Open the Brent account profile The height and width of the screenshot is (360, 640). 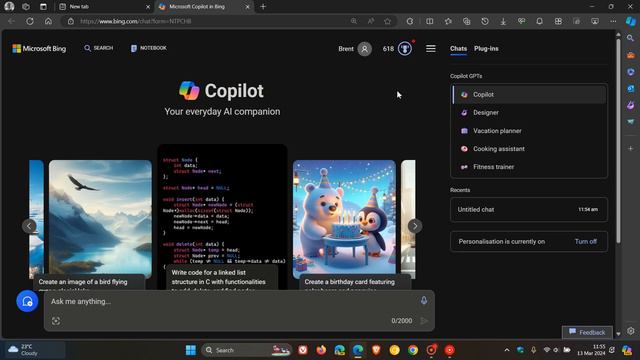[355, 49]
